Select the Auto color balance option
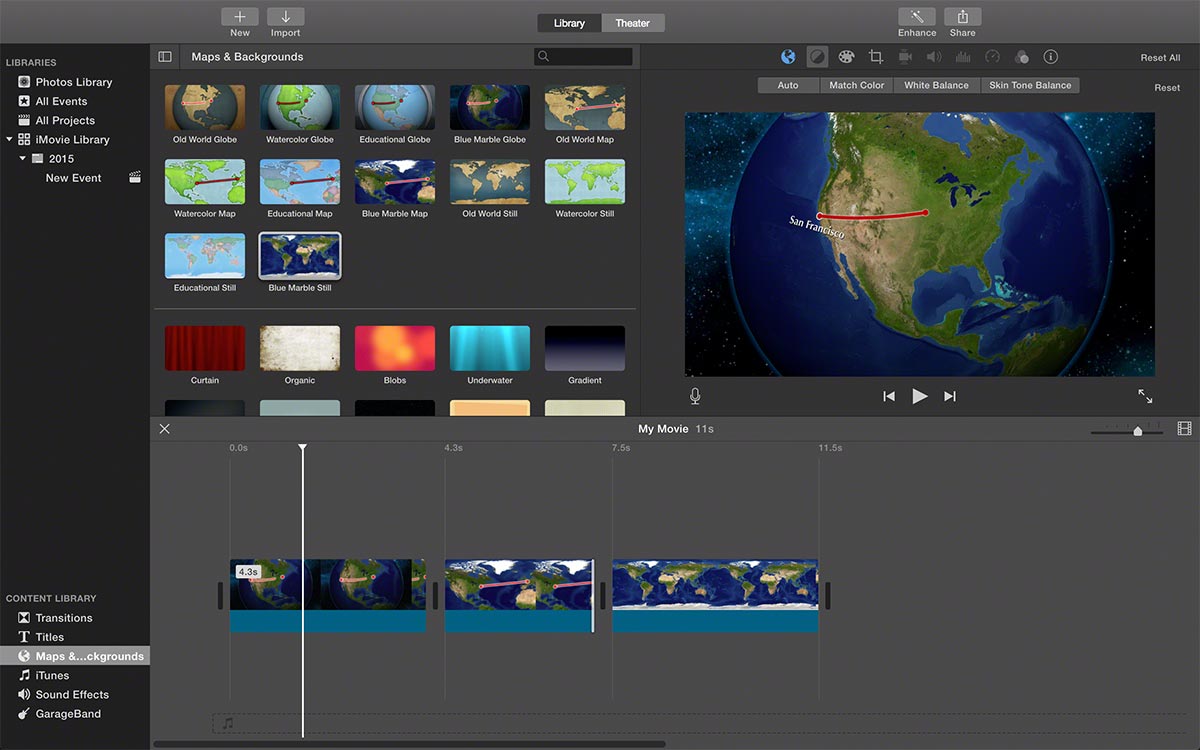The width and height of the screenshot is (1200, 750). click(788, 85)
